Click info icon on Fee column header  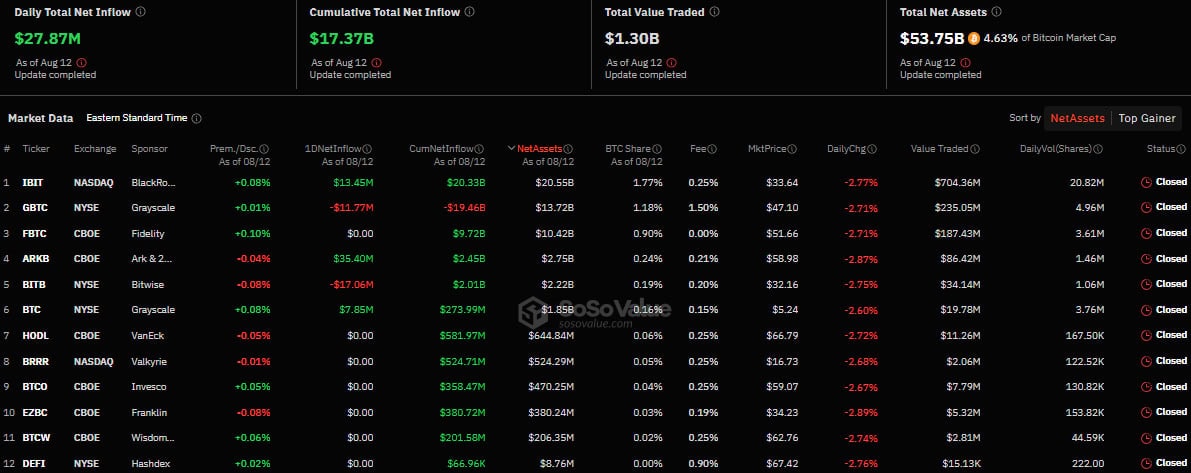[x=712, y=150]
